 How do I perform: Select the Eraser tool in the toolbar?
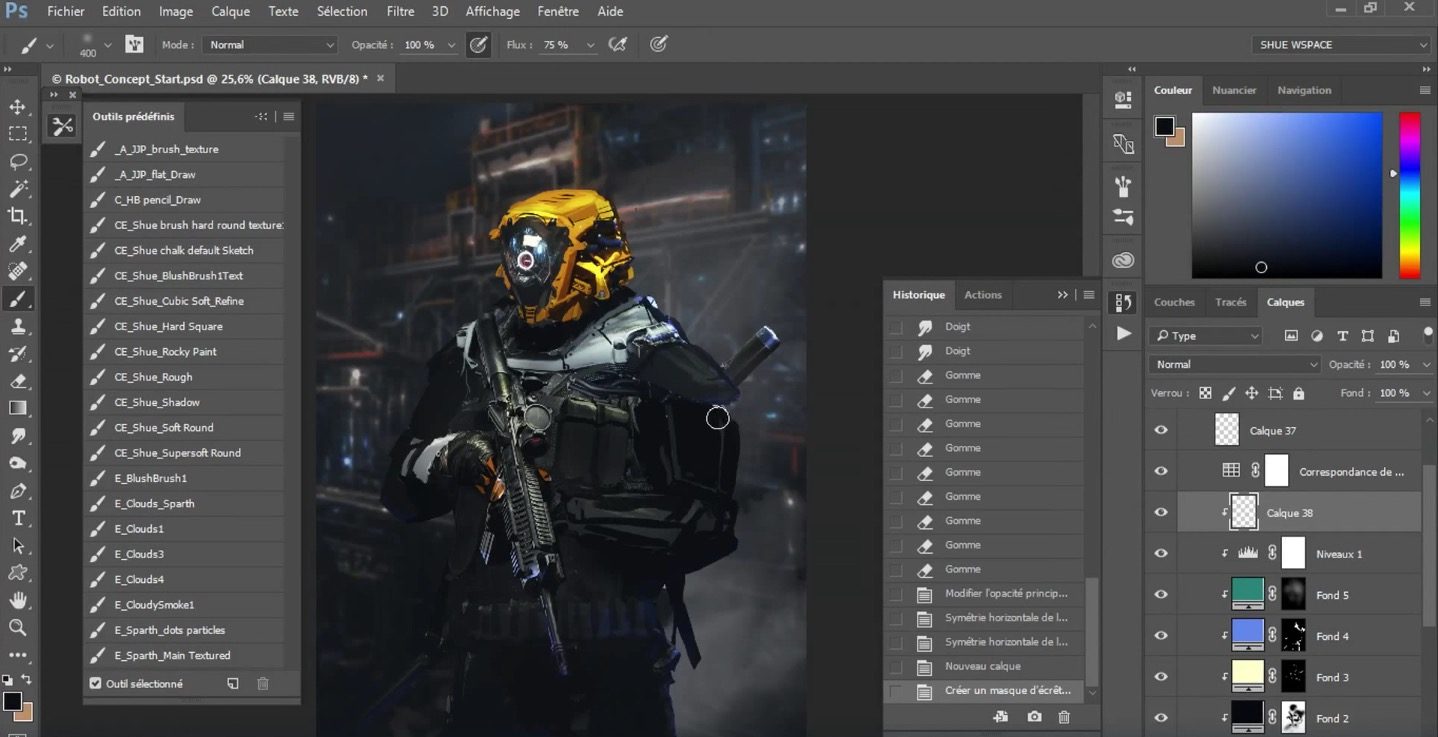18,381
